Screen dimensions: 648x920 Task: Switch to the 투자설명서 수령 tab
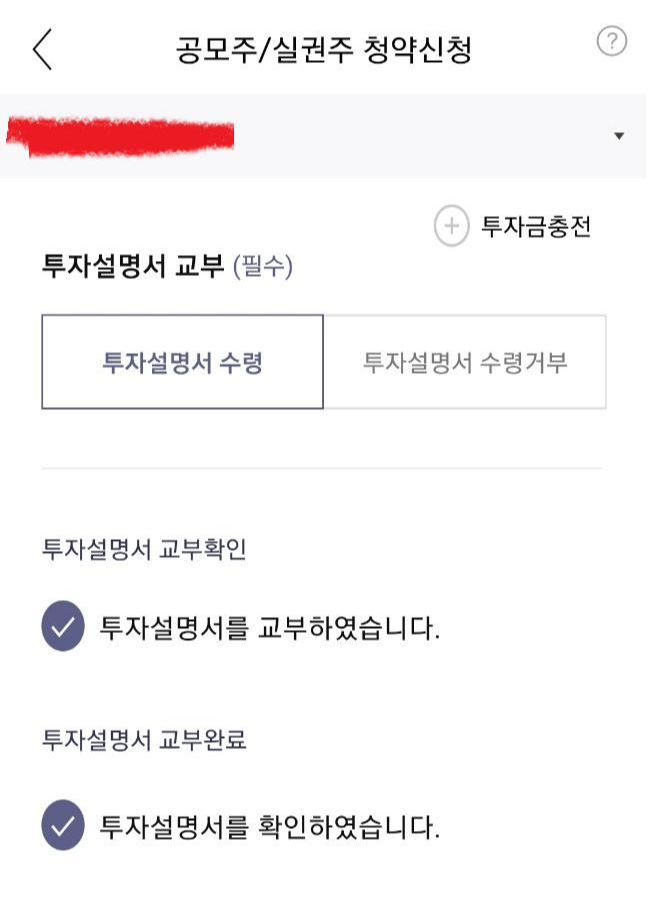[182, 362]
